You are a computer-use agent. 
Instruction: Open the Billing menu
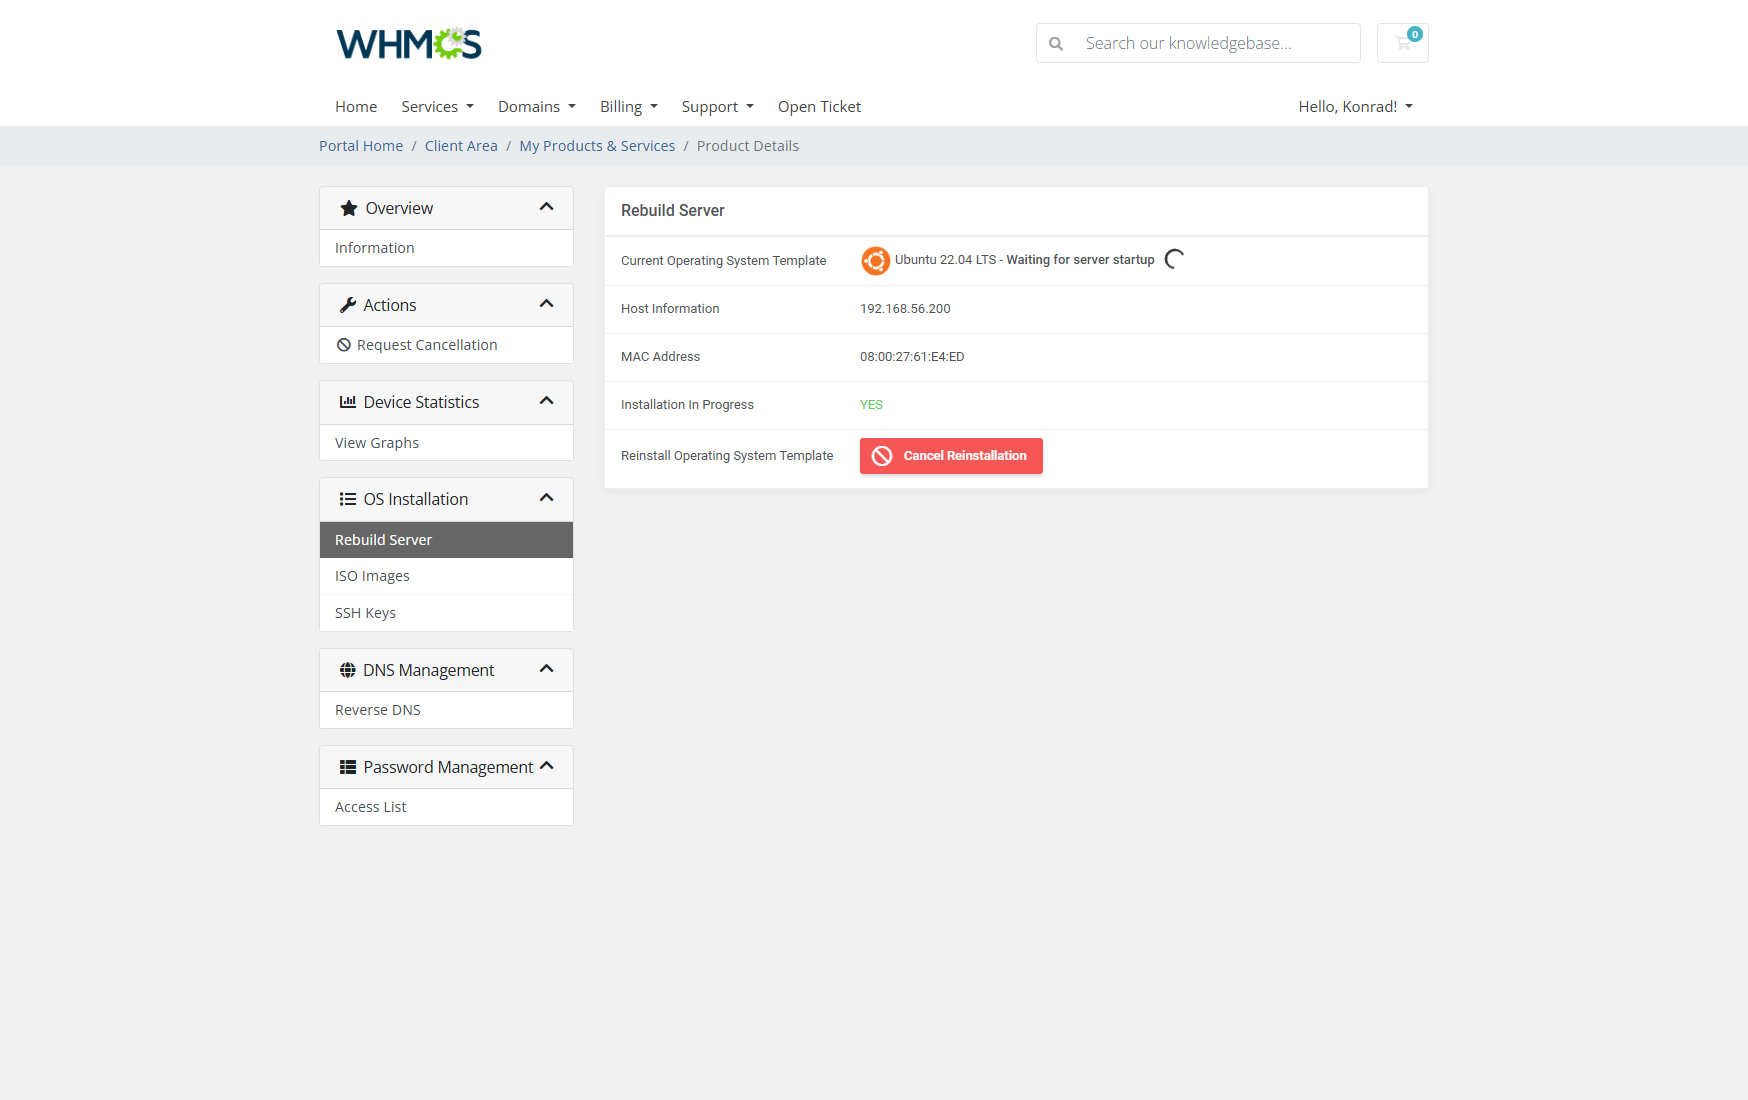click(x=628, y=106)
